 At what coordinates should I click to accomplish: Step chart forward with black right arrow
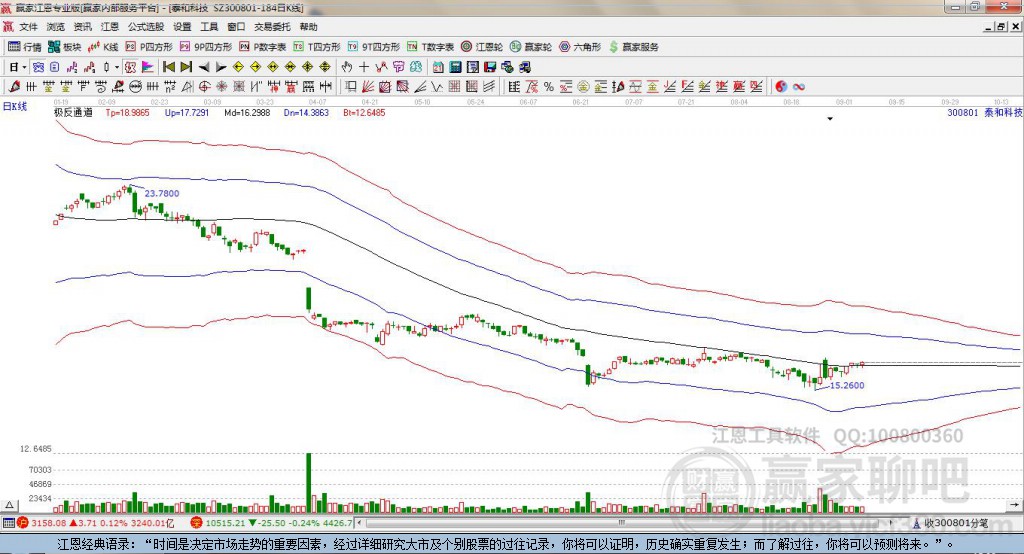click(221, 67)
